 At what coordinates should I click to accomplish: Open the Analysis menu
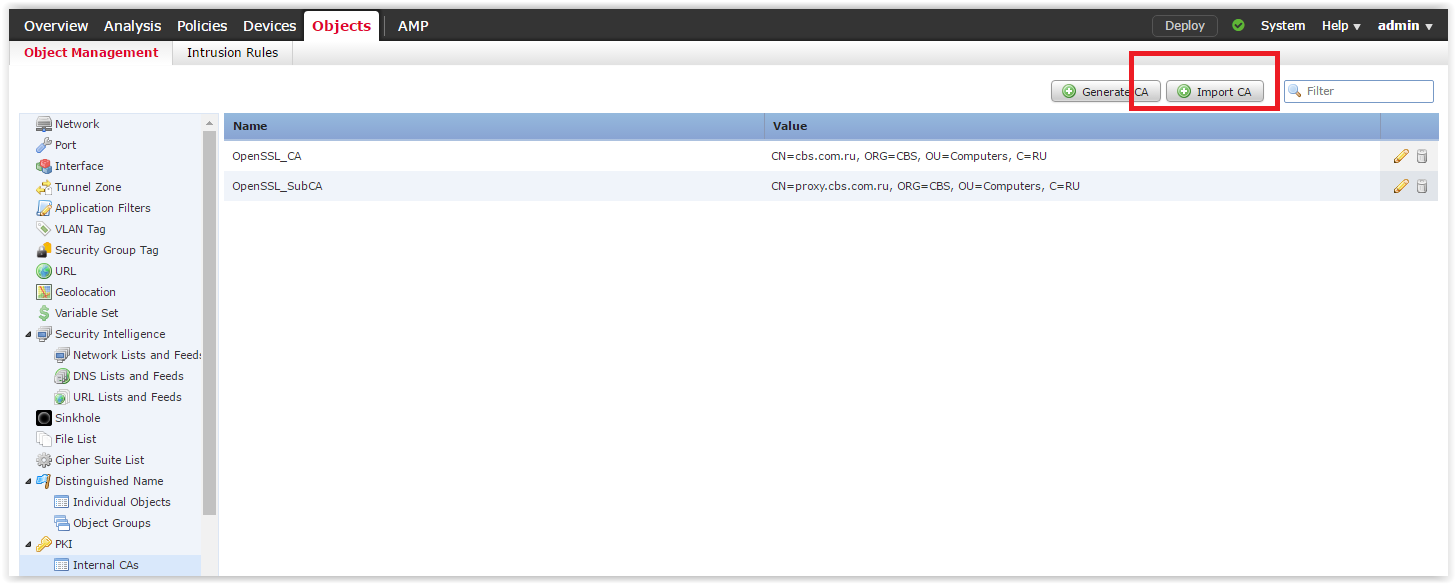click(x=132, y=26)
